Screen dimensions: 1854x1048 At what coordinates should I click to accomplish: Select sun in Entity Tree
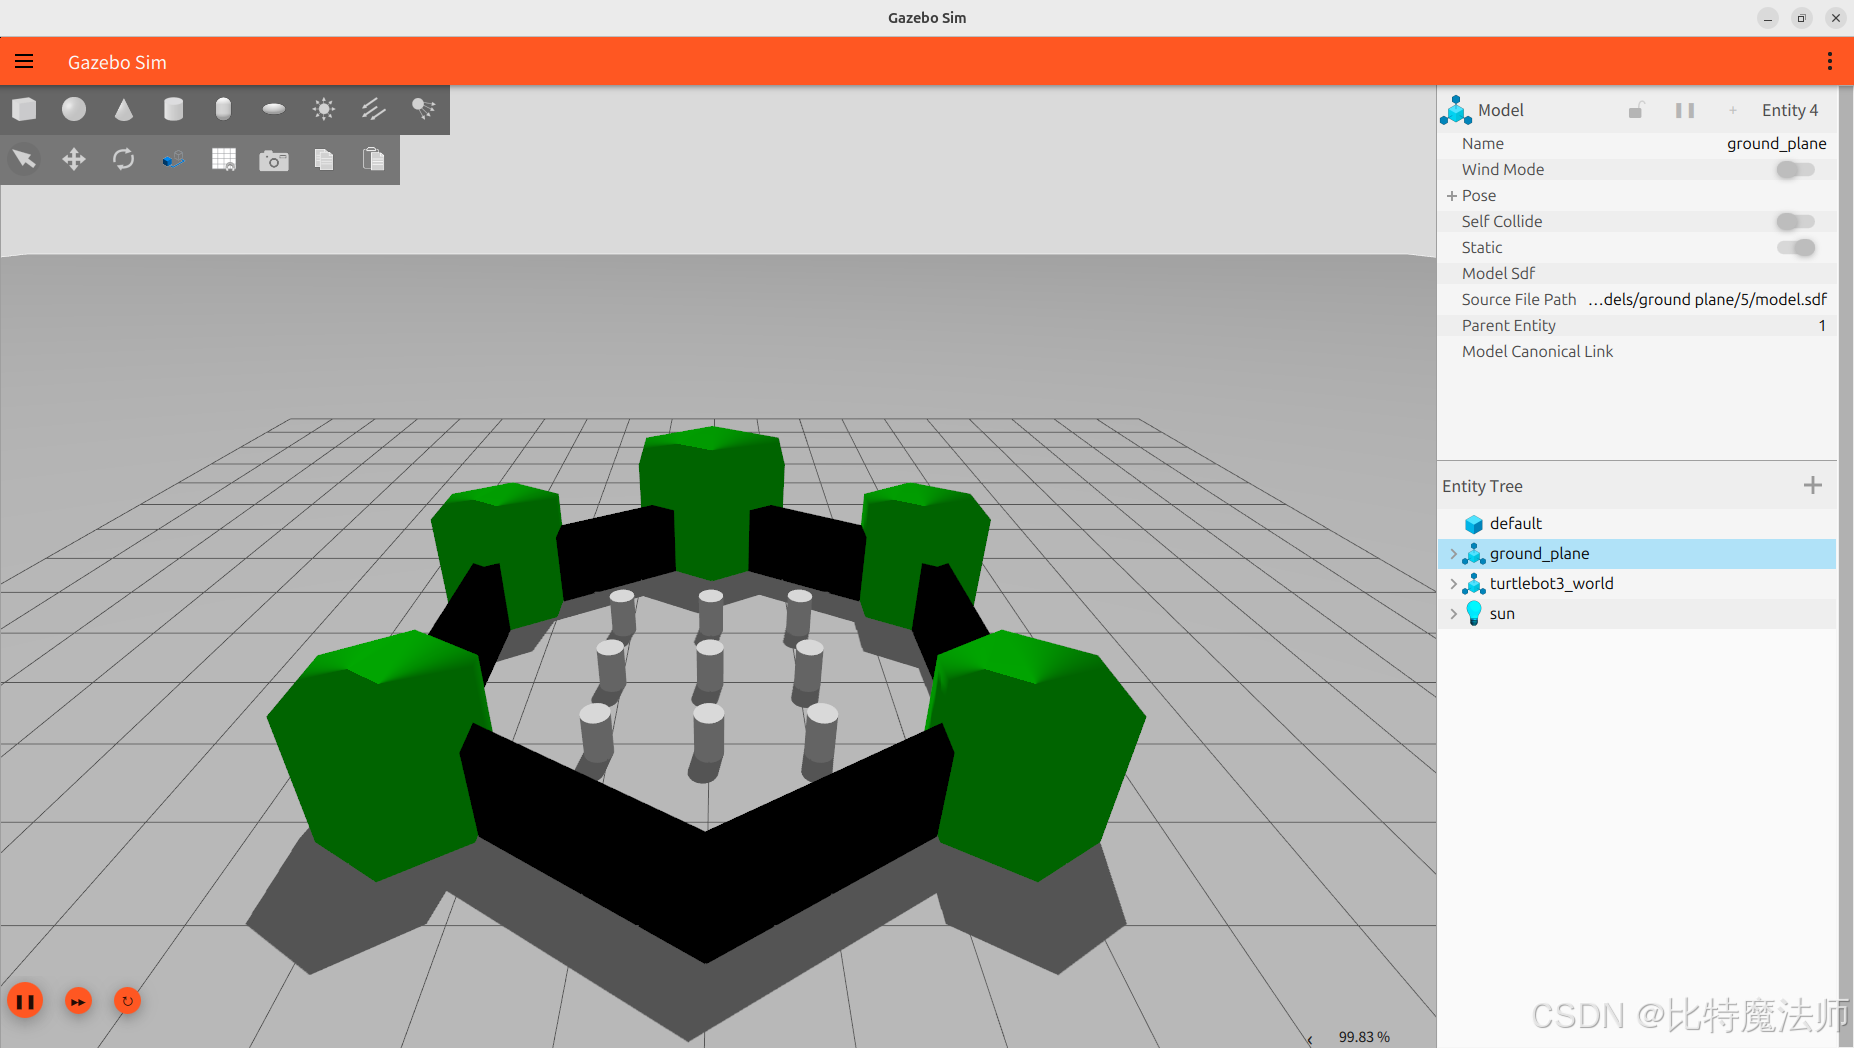[1636, 613]
